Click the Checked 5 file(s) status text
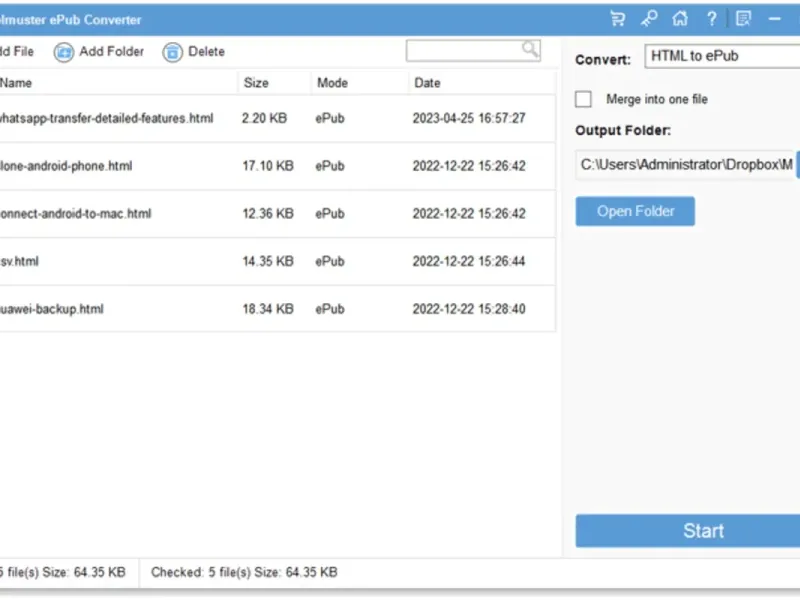800x600 pixels. 244,572
